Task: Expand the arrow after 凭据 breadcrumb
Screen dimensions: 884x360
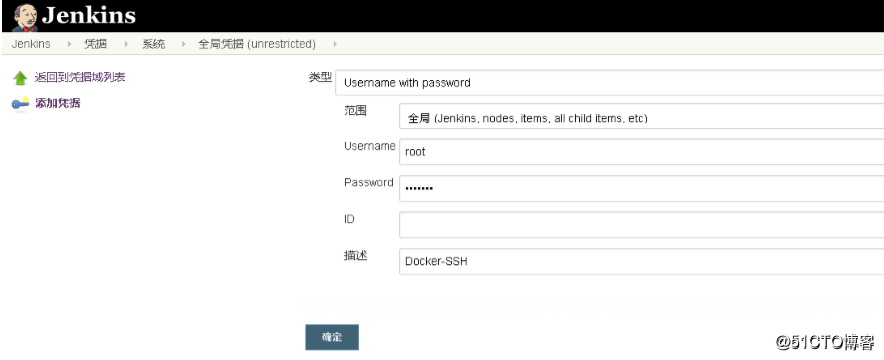Action: 126,44
